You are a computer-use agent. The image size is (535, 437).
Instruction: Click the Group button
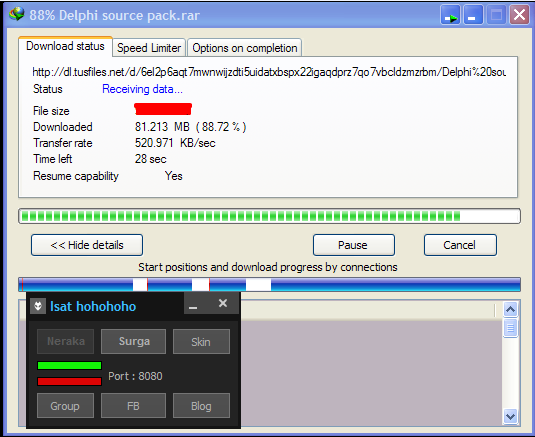66,406
